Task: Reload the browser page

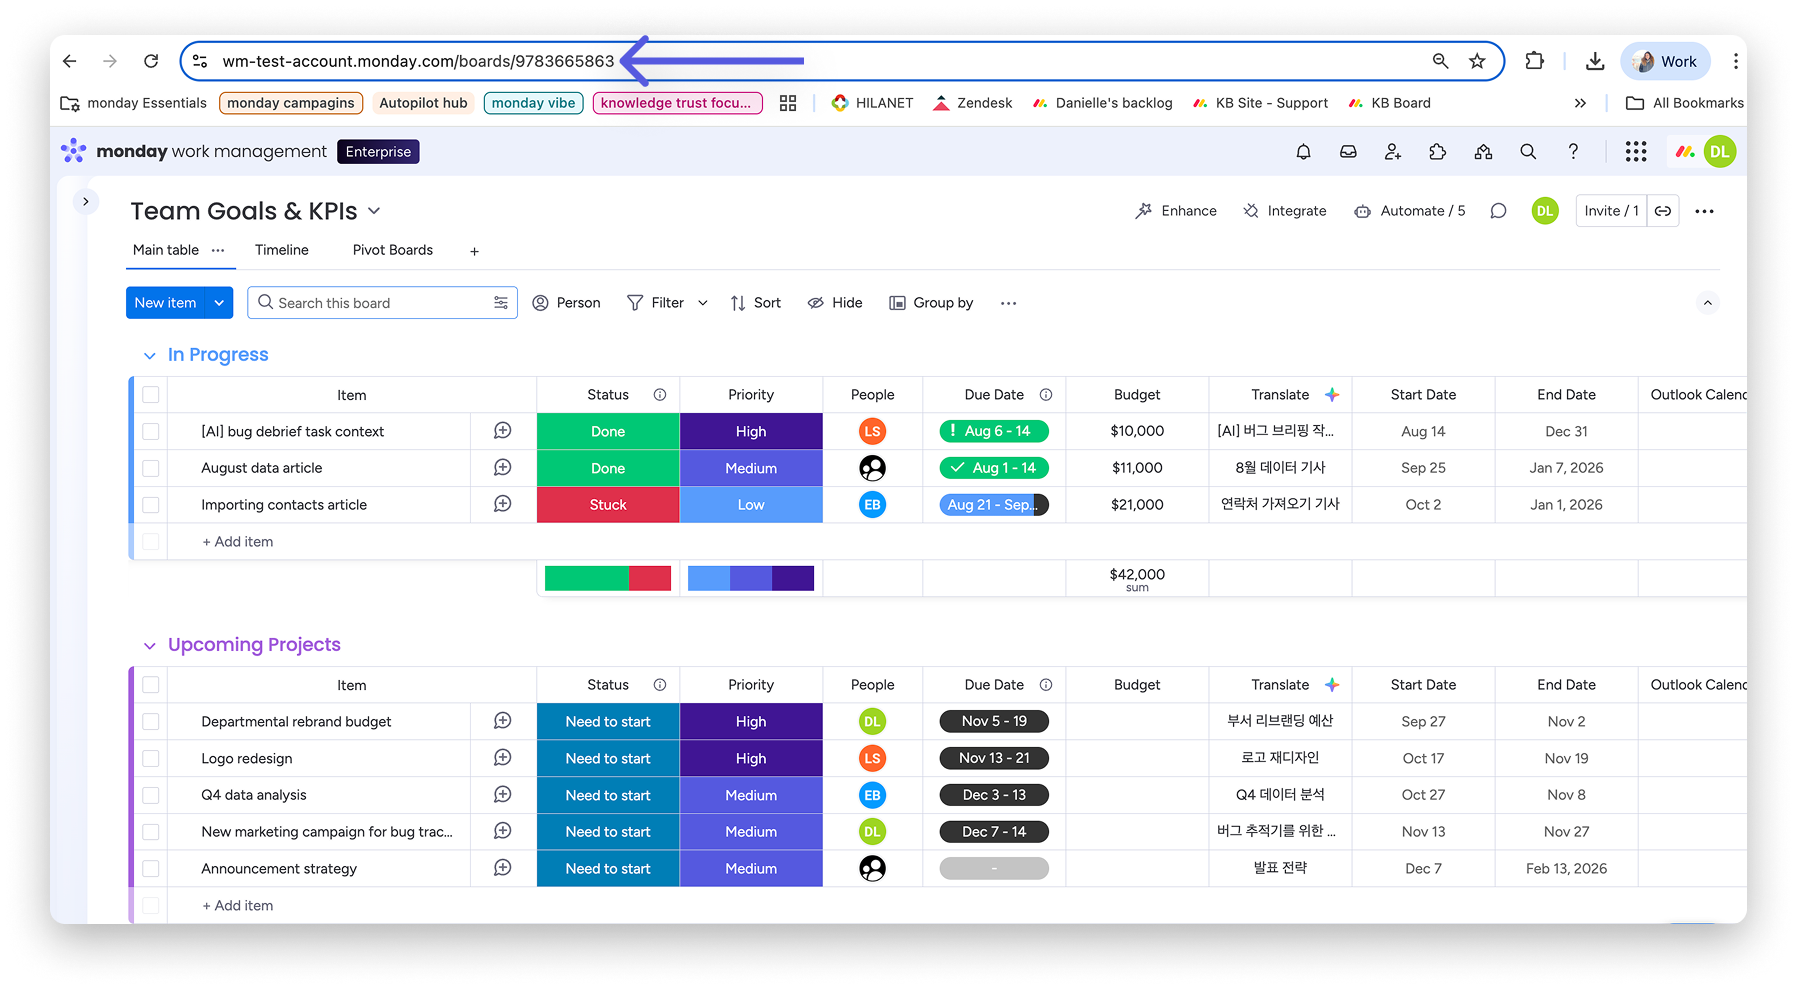Action: [151, 61]
